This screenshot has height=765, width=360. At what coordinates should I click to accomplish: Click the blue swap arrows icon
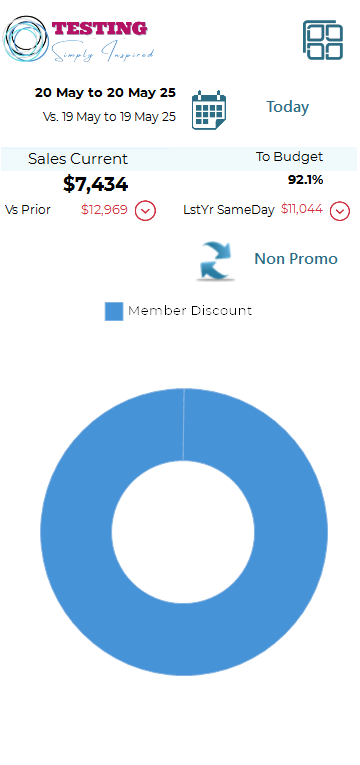point(216,261)
